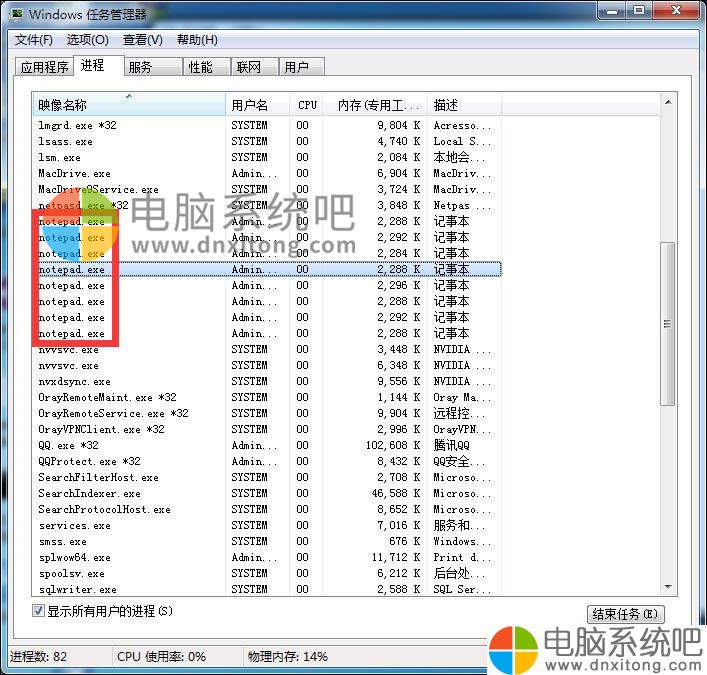
Task: Select the smss.exe process
Action: point(266,542)
